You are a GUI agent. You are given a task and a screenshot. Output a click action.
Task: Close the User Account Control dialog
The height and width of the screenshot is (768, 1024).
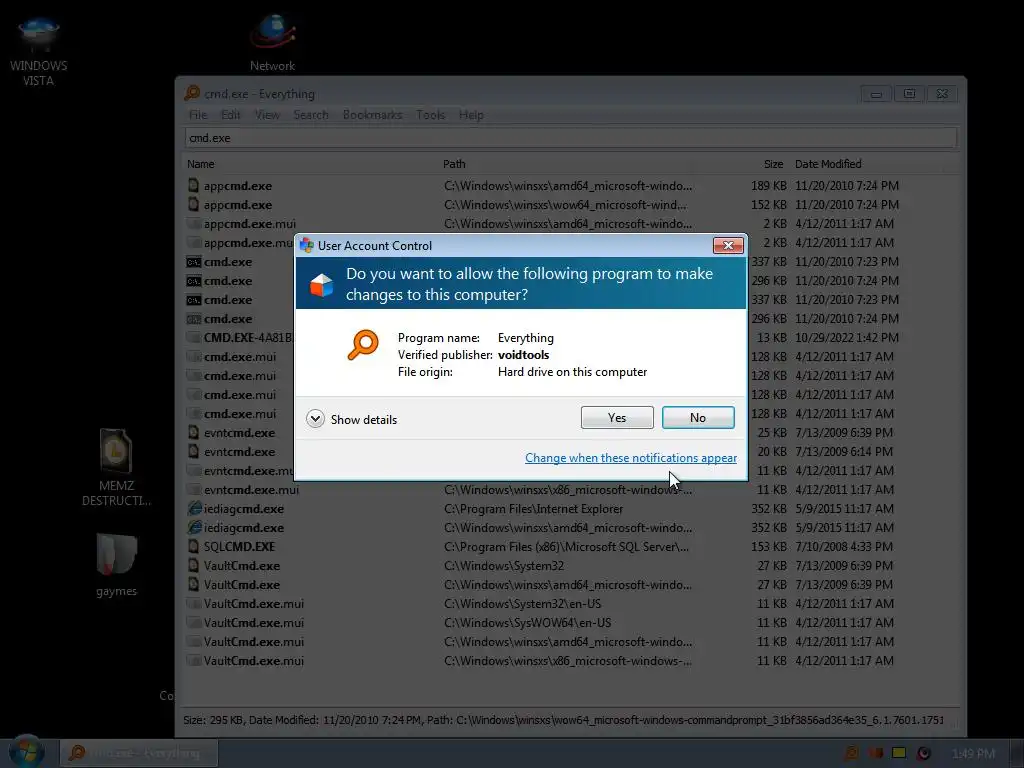pos(728,246)
